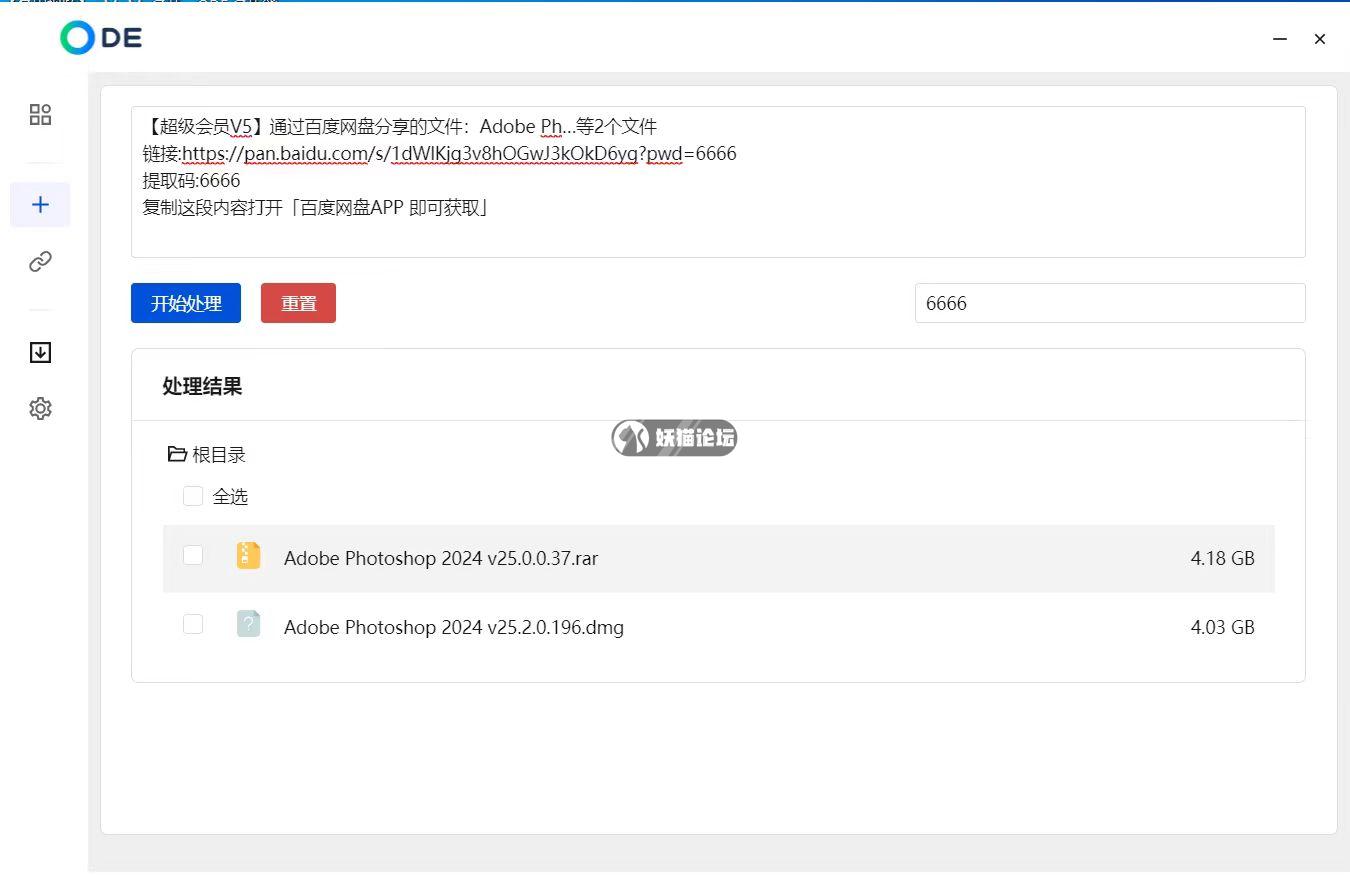Open the dashboard grid icon in sidebar

pyautogui.click(x=40, y=114)
